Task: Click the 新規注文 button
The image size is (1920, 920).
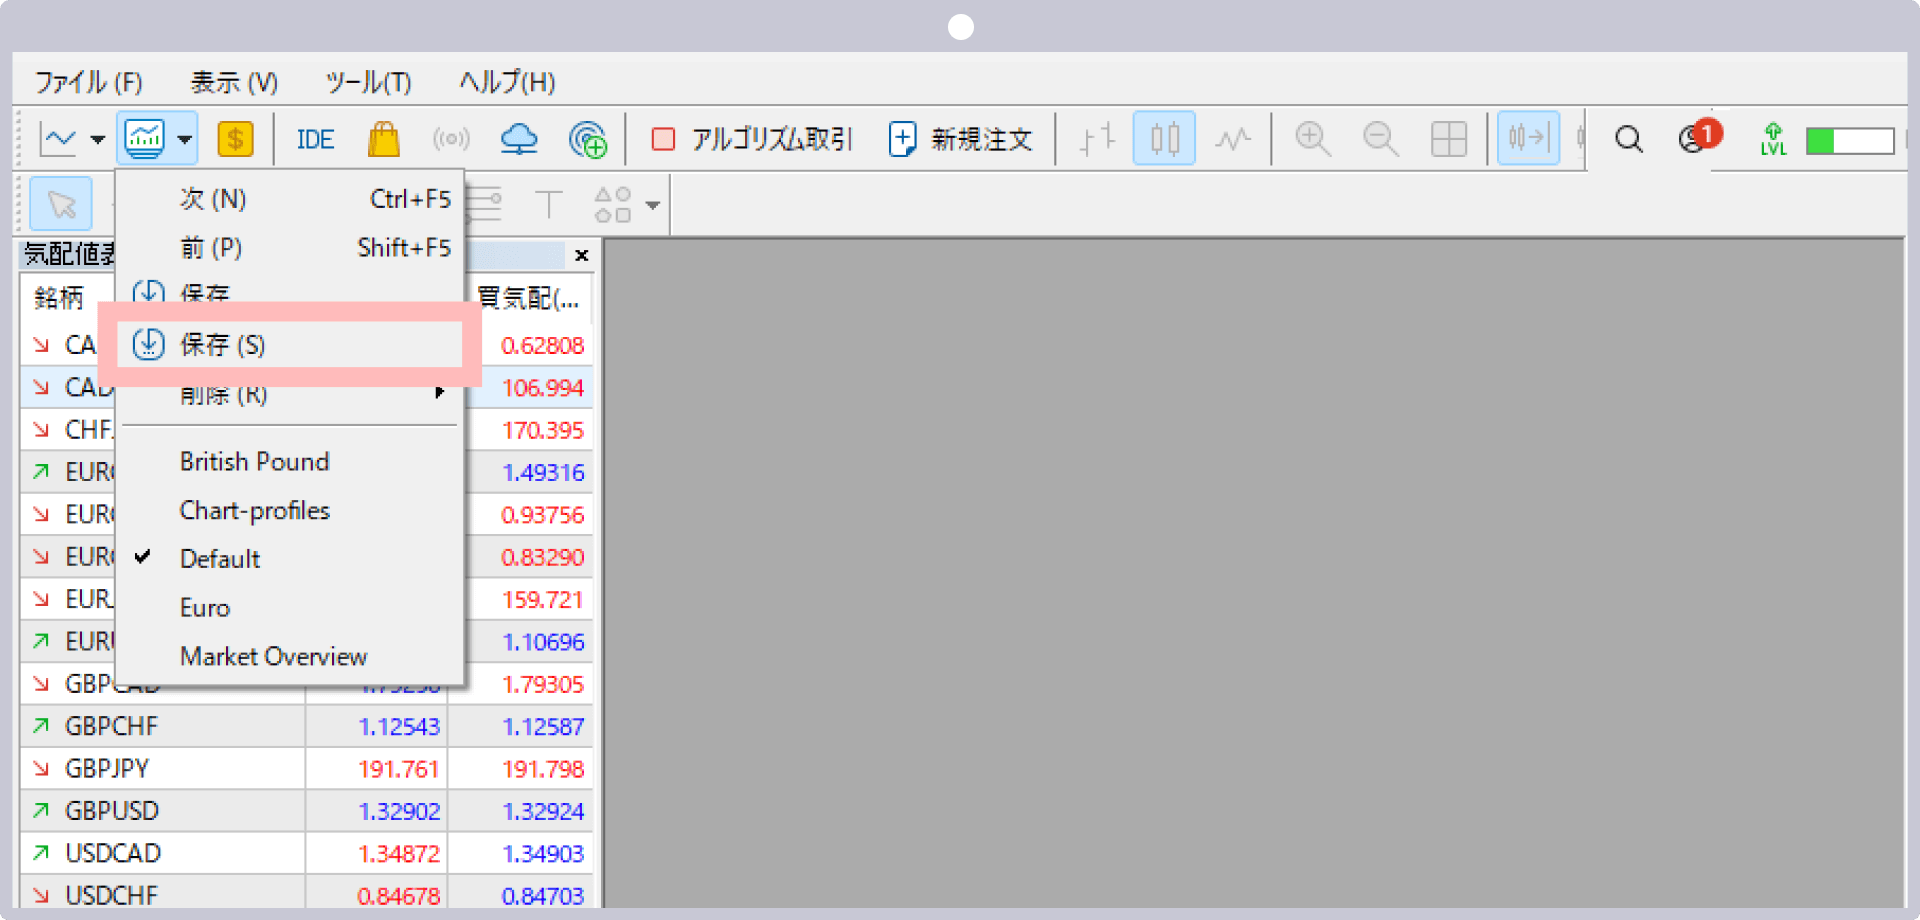Action: pos(960,139)
